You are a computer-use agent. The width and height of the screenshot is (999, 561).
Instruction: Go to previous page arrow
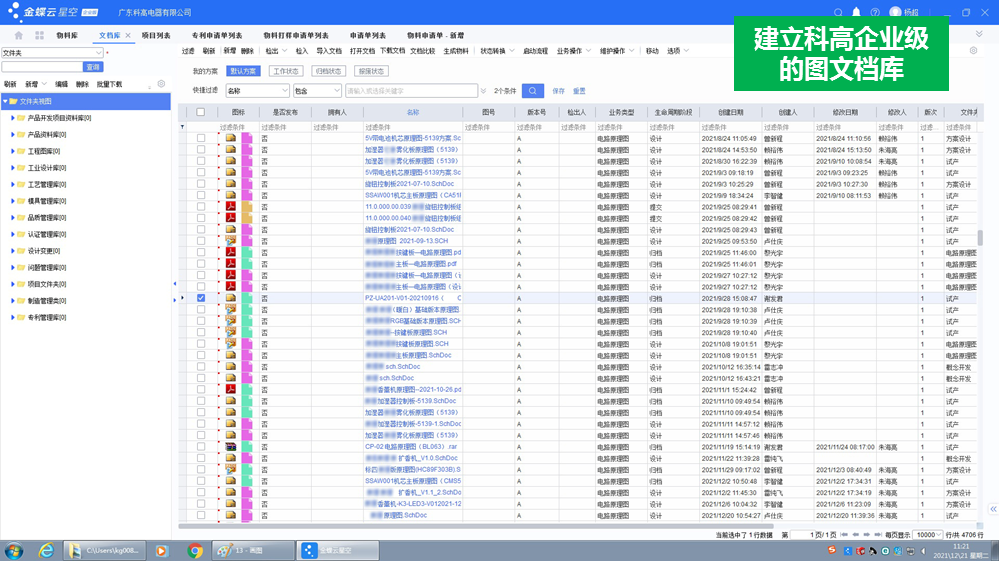pos(856,535)
